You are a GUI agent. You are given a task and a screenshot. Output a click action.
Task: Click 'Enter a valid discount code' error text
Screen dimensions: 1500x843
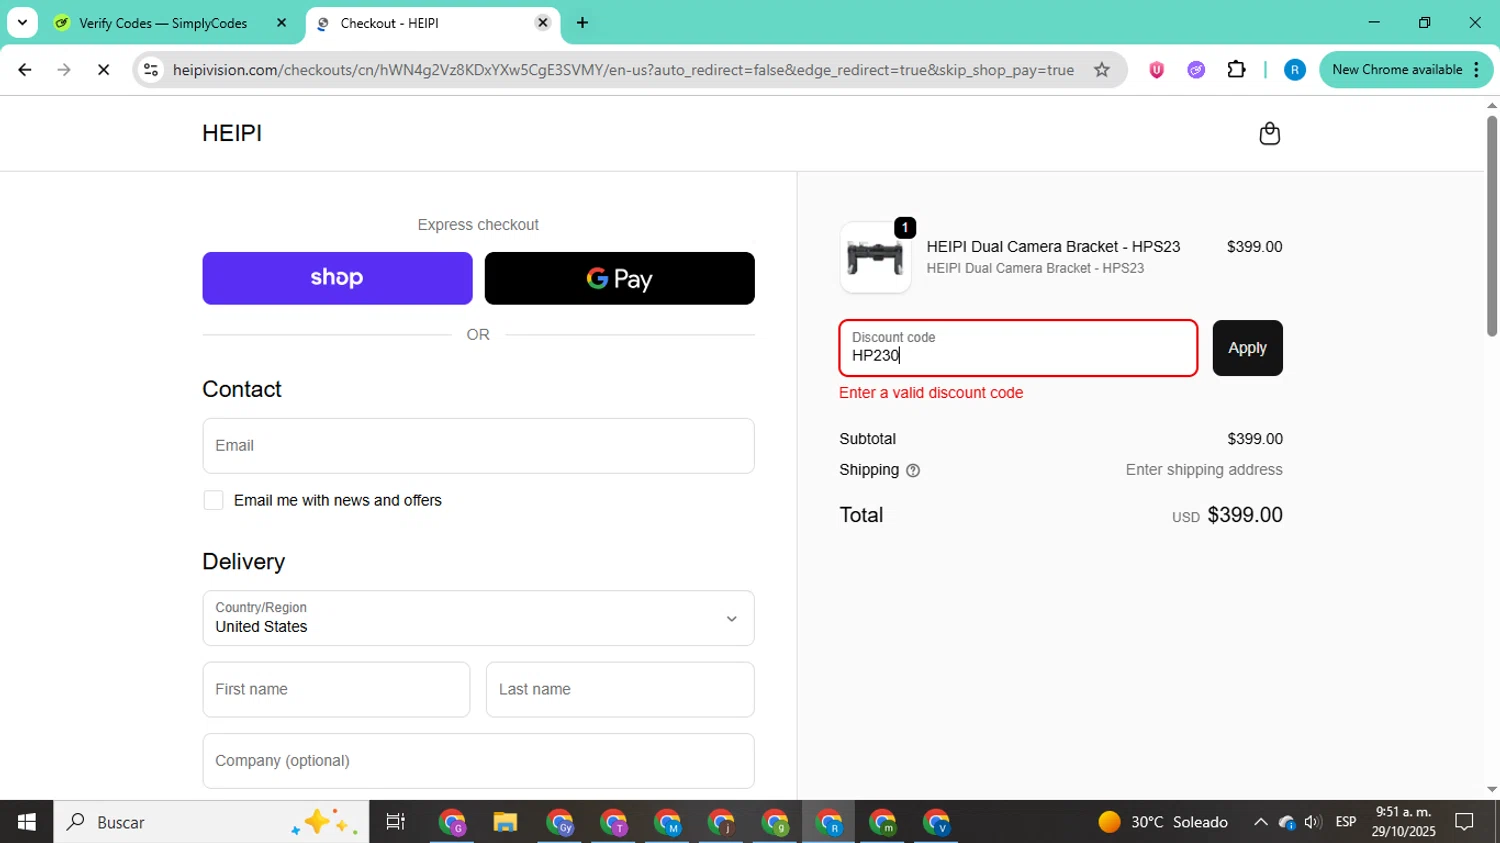coord(931,393)
